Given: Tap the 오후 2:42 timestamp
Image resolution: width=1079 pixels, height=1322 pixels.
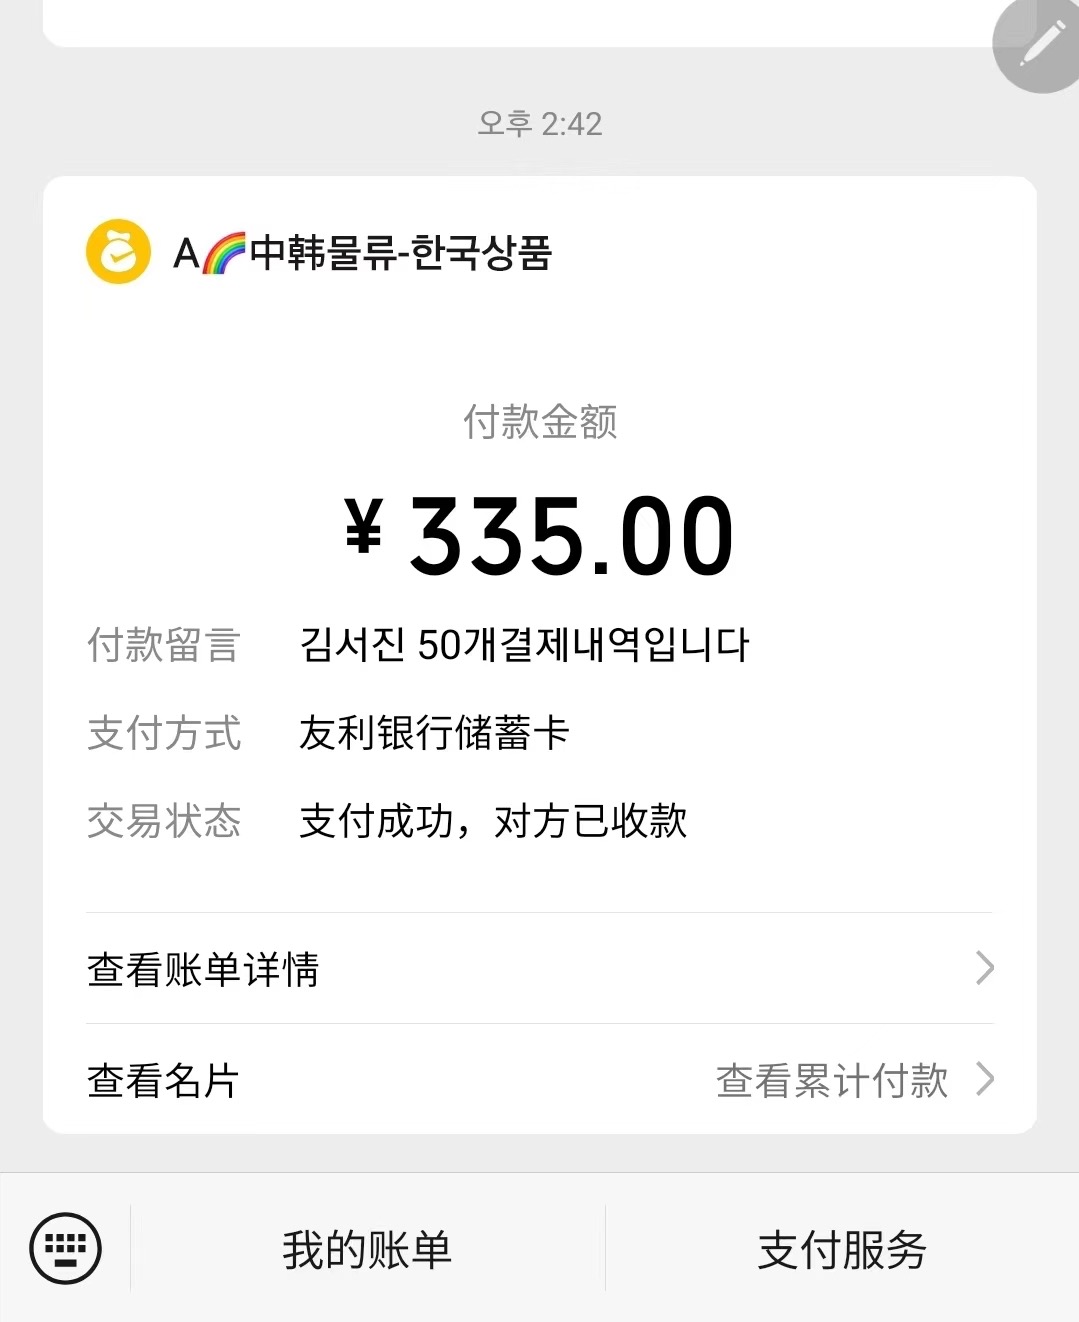Looking at the screenshot, I should [x=540, y=124].
